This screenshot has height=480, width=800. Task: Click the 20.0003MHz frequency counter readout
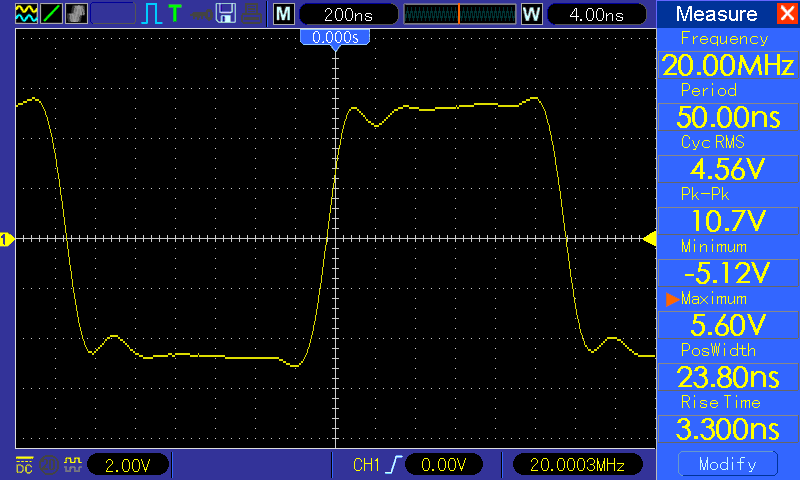coord(577,465)
